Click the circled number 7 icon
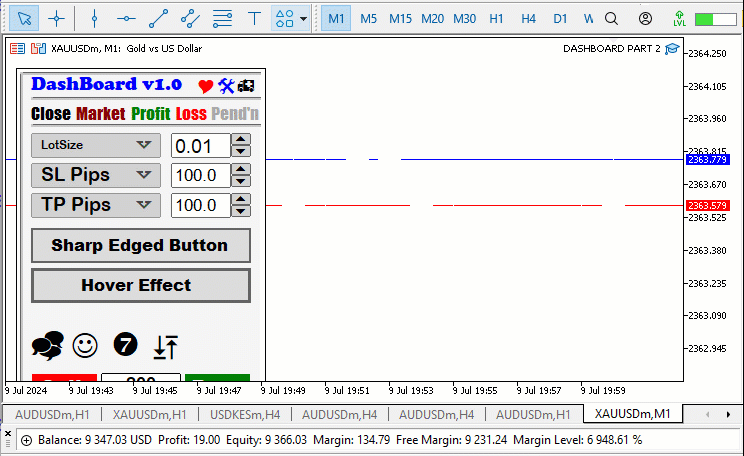The width and height of the screenshot is (744, 456). point(126,344)
